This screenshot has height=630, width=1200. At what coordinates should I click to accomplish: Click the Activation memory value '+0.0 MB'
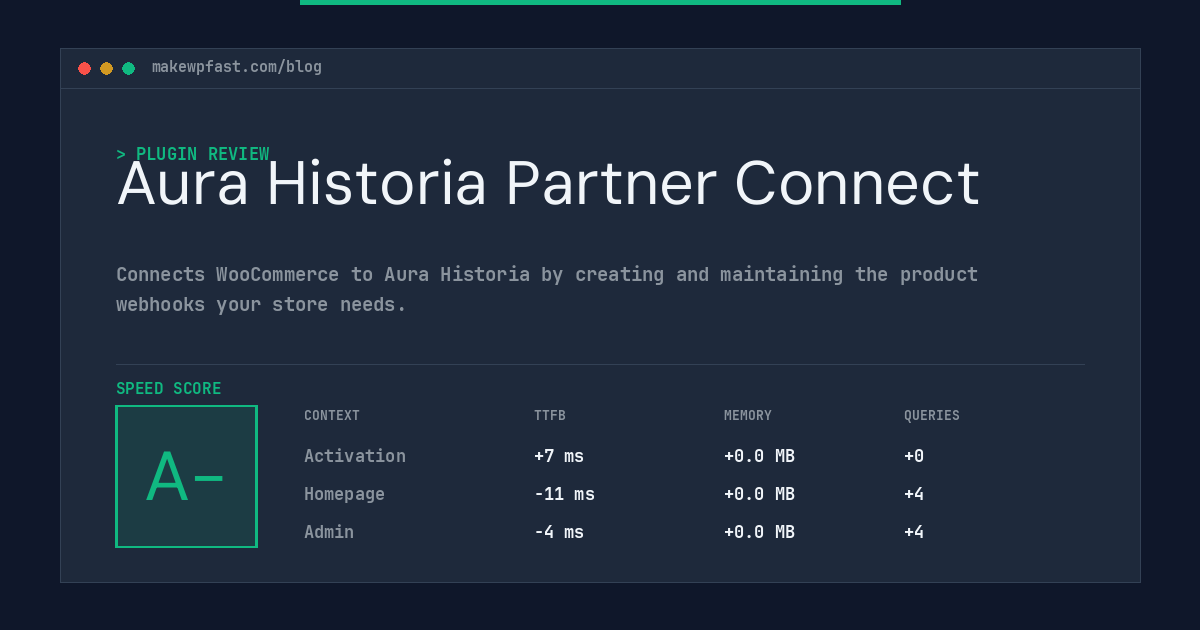pyautogui.click(x=759, y=456)
